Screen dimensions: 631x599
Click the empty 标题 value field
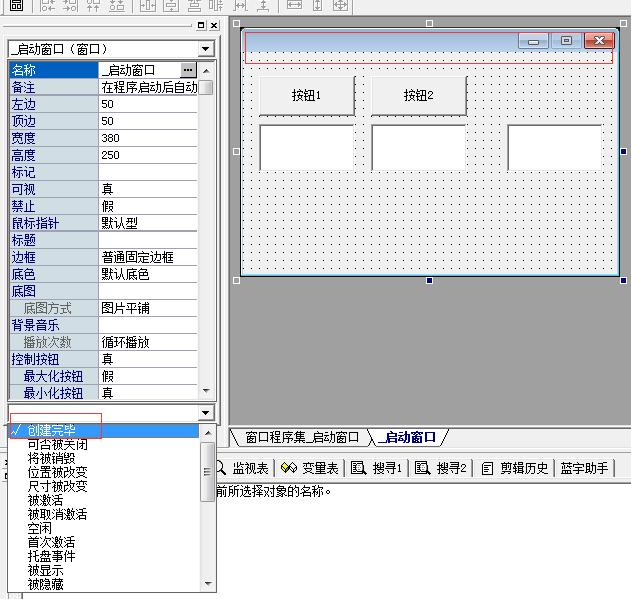pos(148,240)
